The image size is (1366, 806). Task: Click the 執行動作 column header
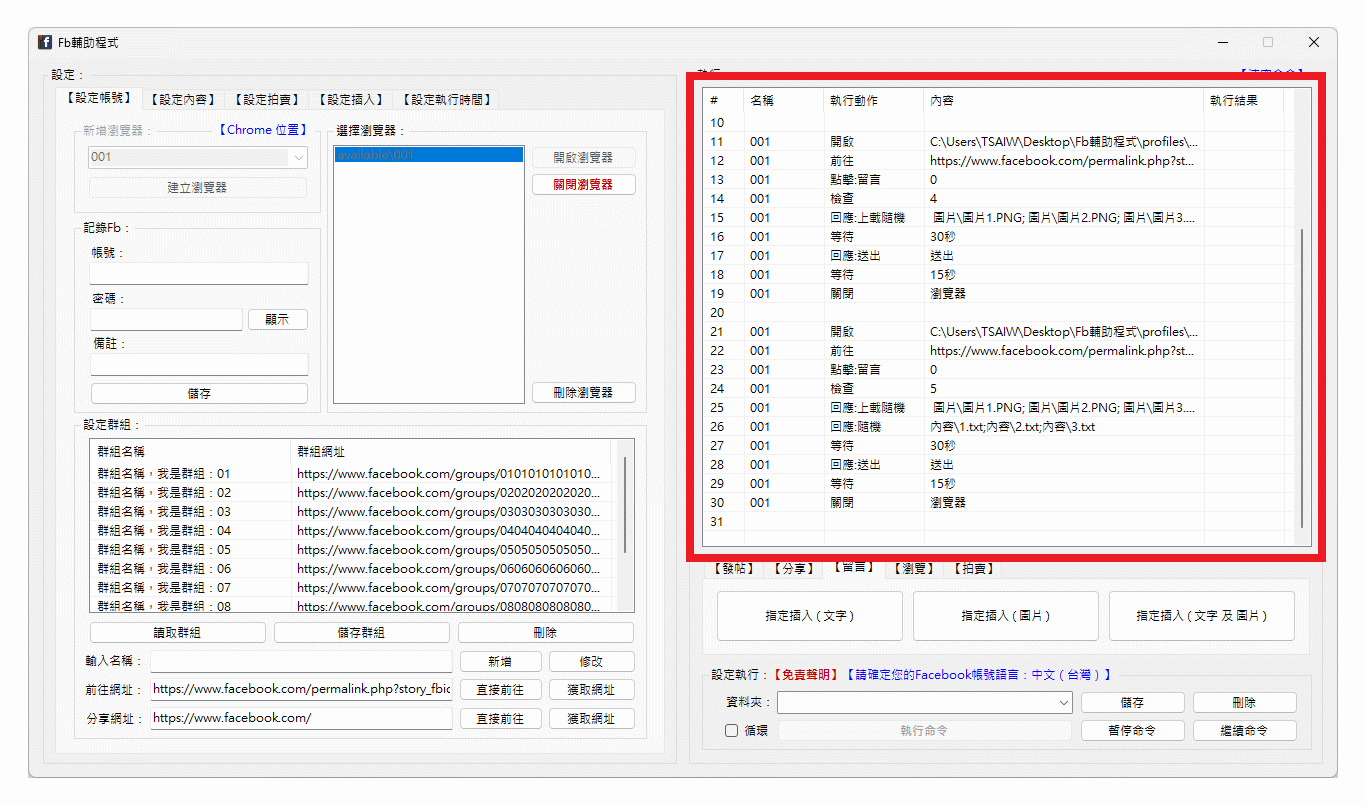coord(874,101)
